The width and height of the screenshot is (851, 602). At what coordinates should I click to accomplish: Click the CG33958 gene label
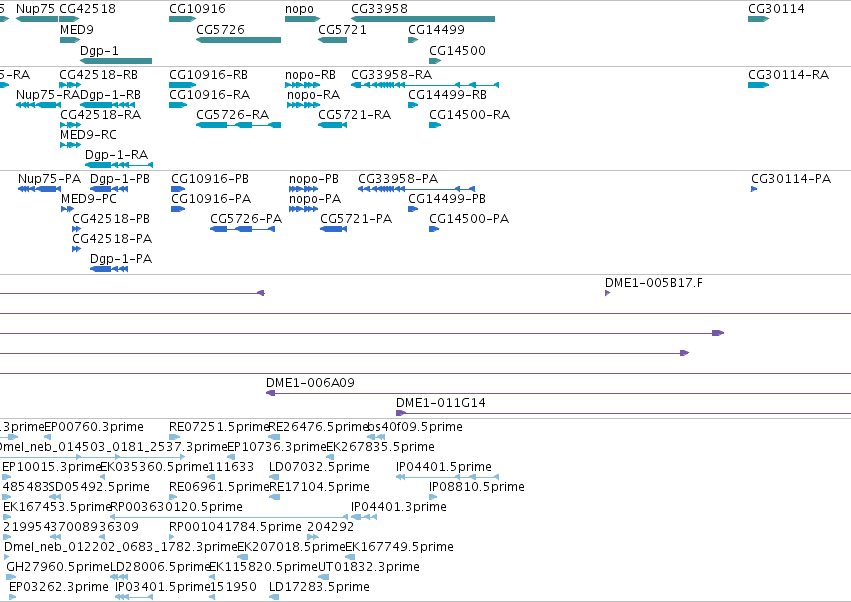(x=379, y=9)
